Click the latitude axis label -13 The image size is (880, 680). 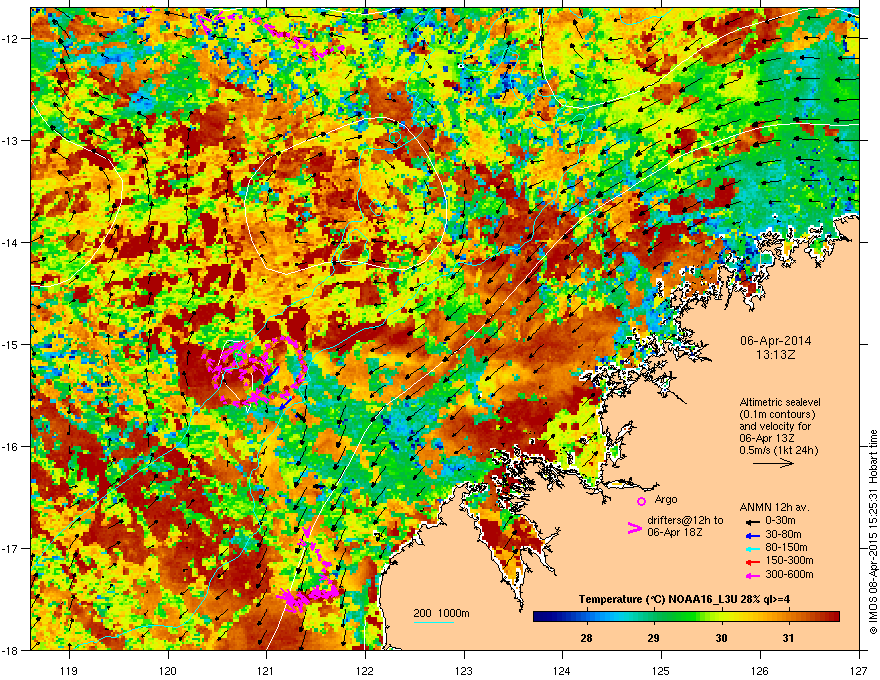click(x=10, y=140)
